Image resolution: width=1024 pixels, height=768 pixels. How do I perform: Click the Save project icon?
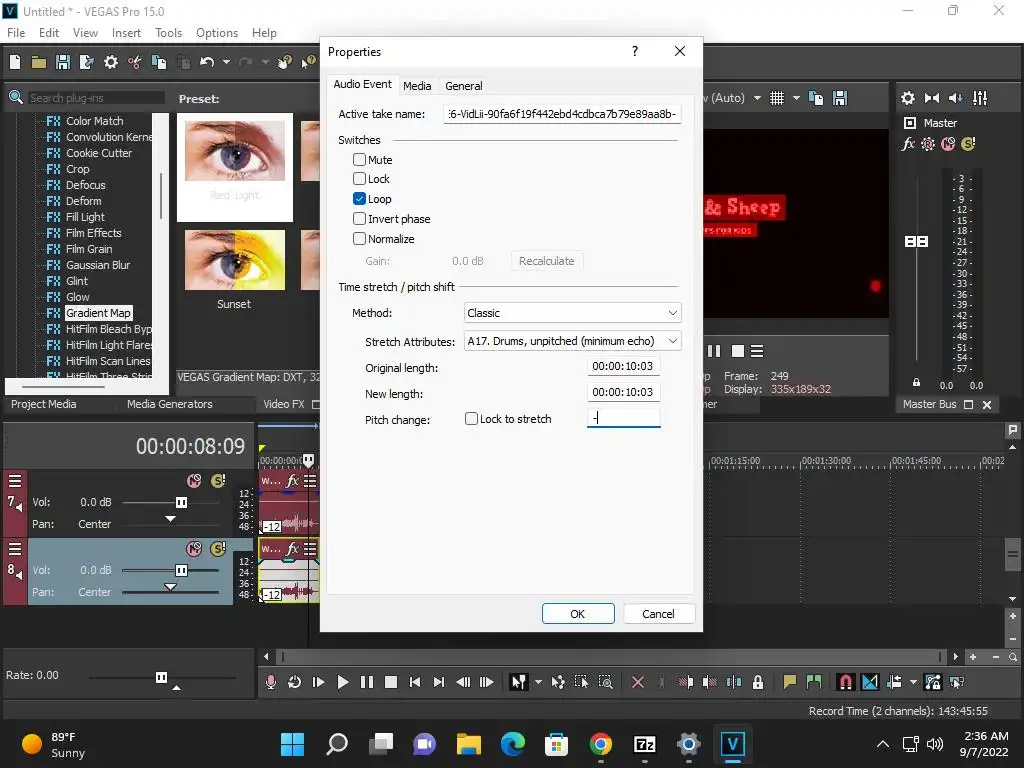pyautogui.click(x=63, y=62)
